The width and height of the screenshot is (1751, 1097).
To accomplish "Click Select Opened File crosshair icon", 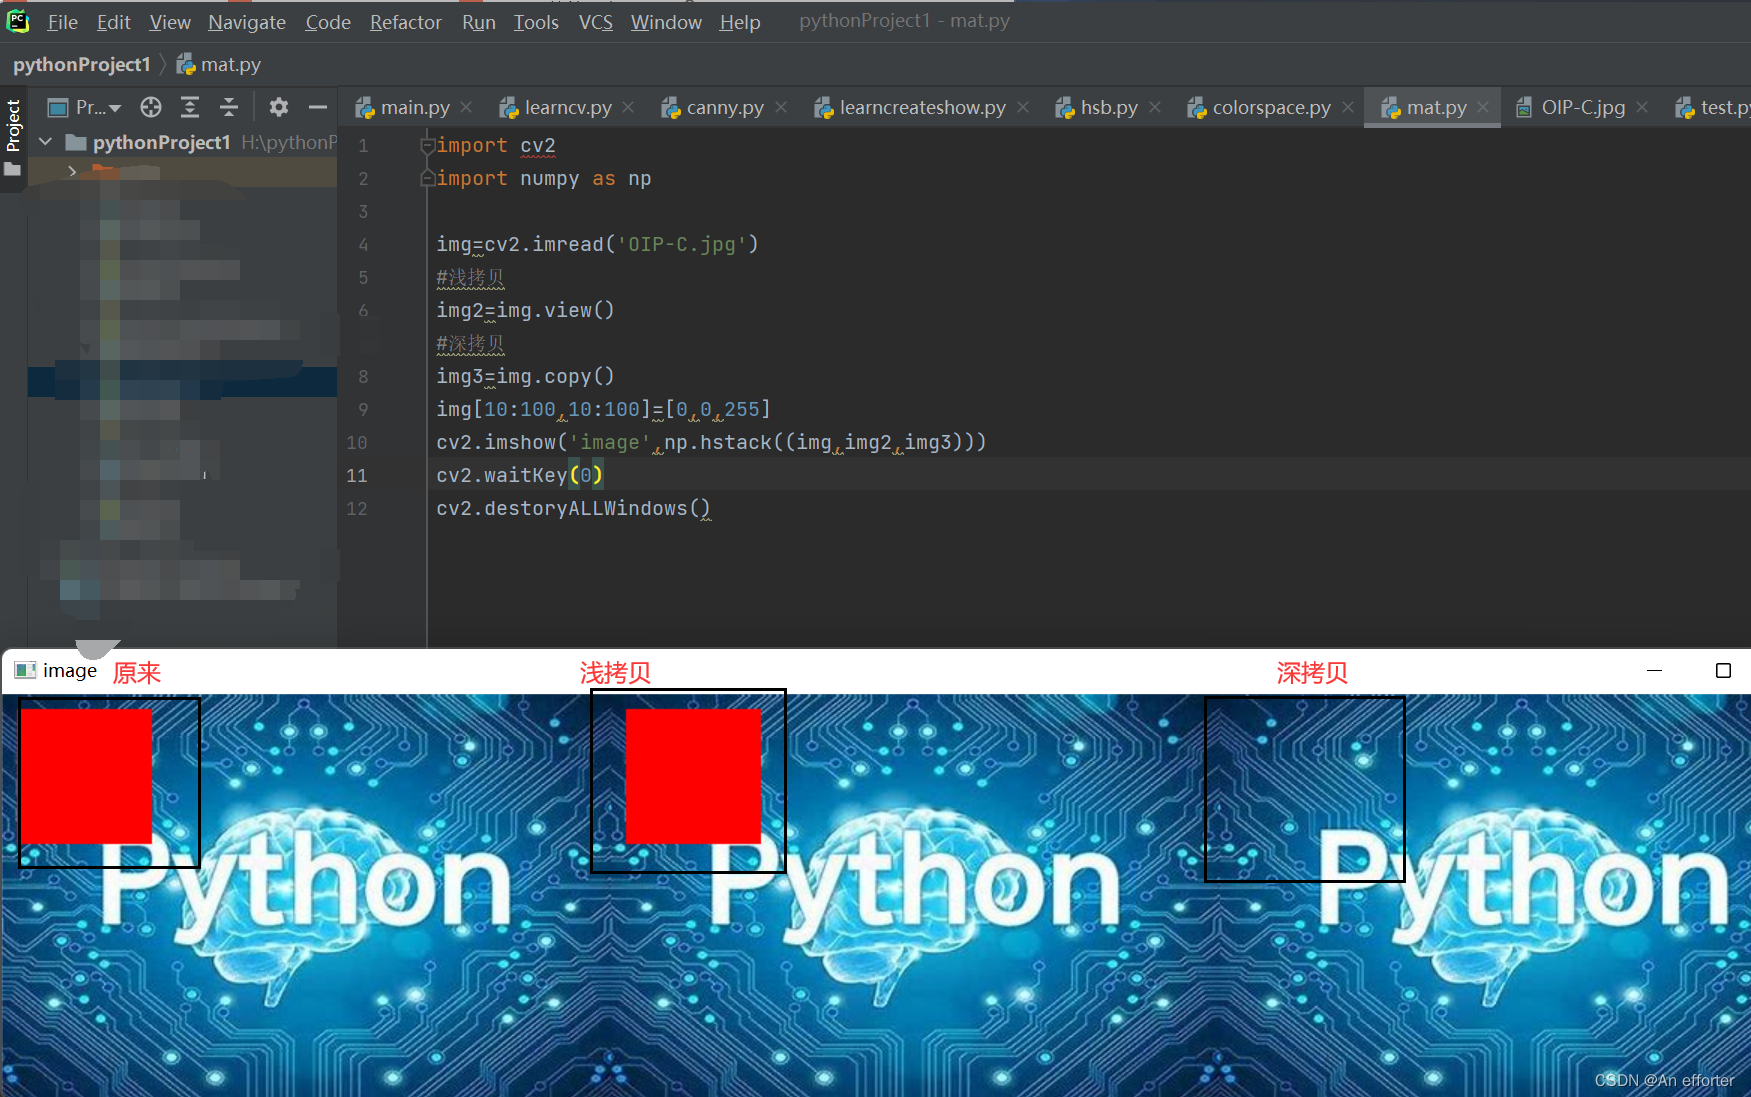I will (151, 107).
